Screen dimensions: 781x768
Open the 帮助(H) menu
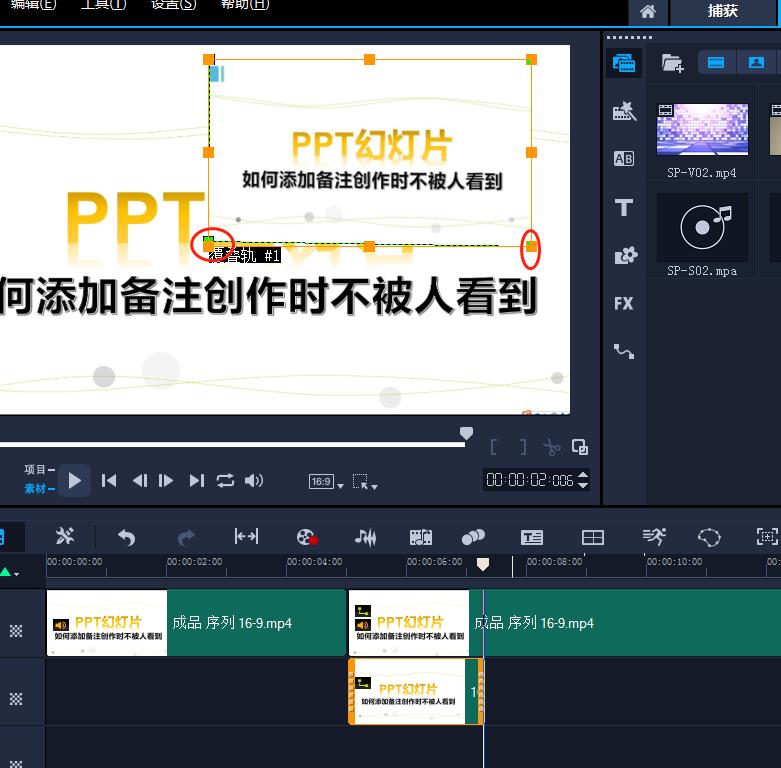(245, 5)
